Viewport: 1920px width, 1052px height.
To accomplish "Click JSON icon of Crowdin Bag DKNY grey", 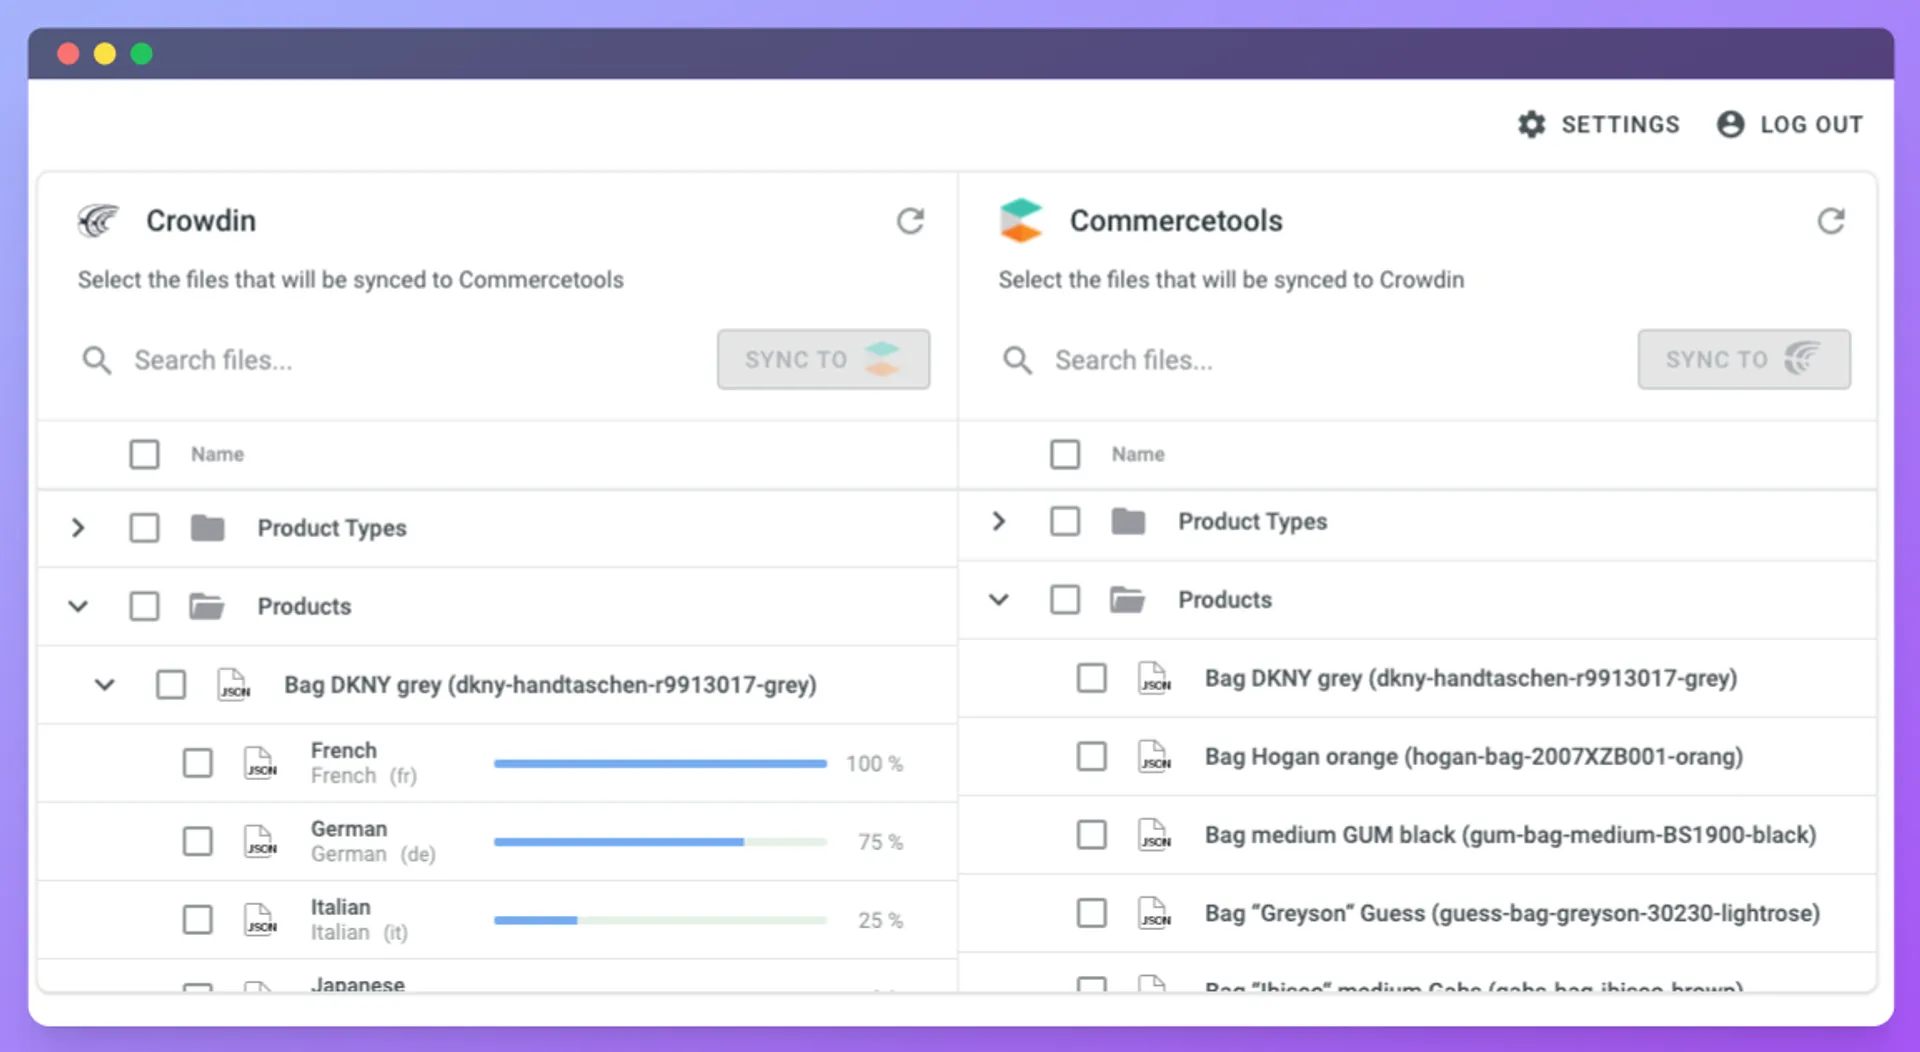I will point(234,685).
